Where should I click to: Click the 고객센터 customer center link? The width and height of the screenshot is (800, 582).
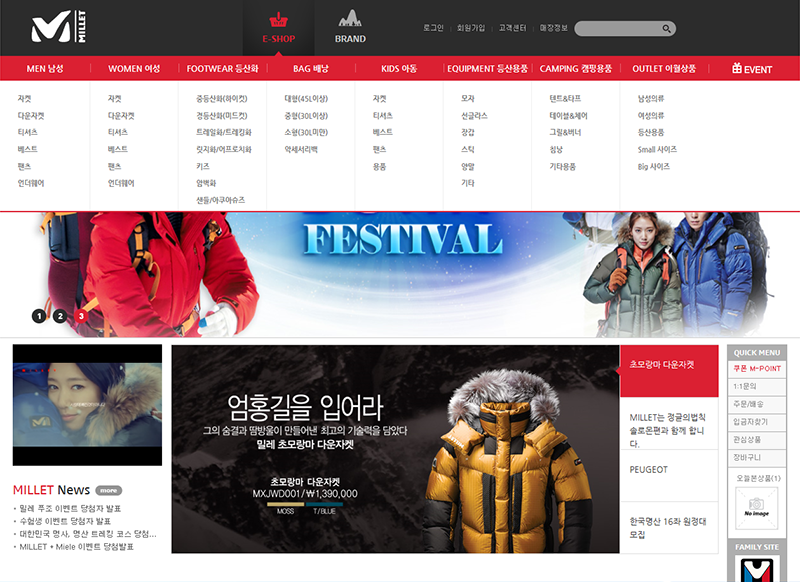click(x=512, y=28)
